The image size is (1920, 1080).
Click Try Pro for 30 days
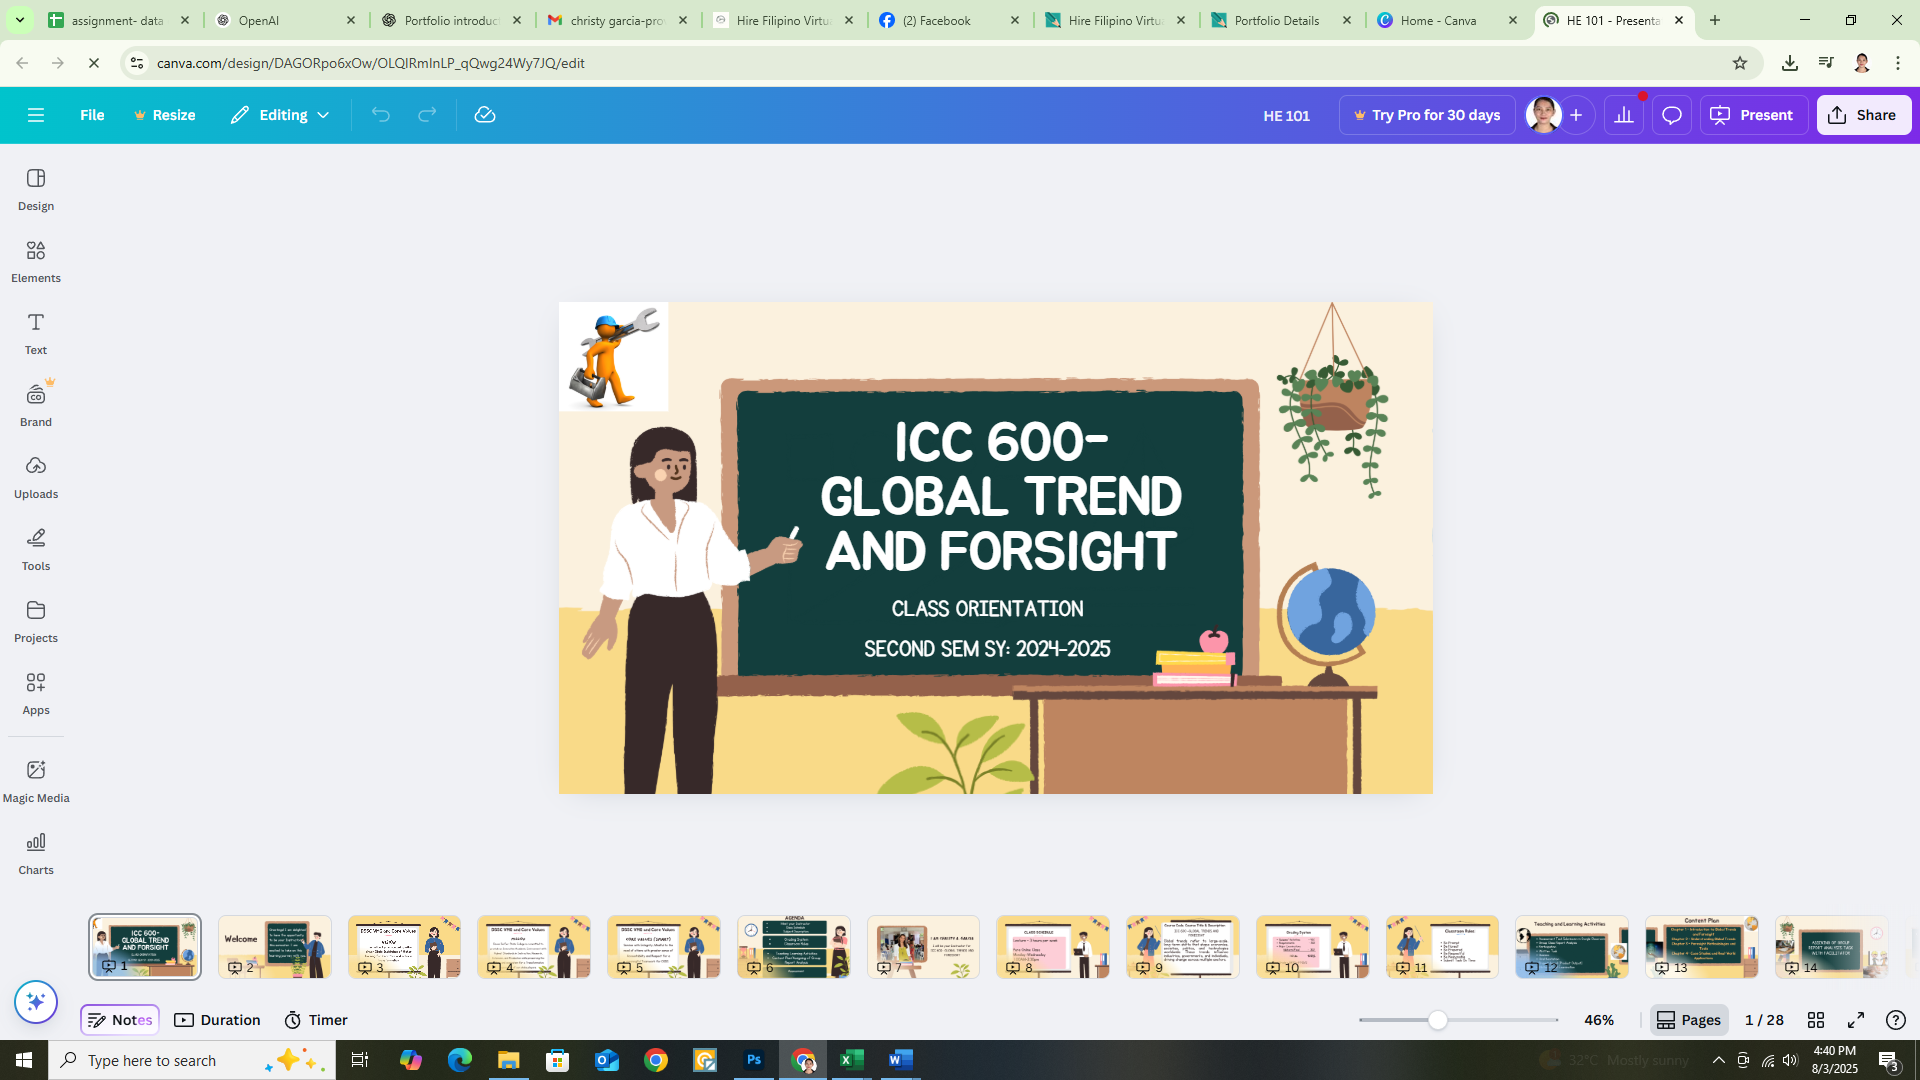[x=1427, y=115]
